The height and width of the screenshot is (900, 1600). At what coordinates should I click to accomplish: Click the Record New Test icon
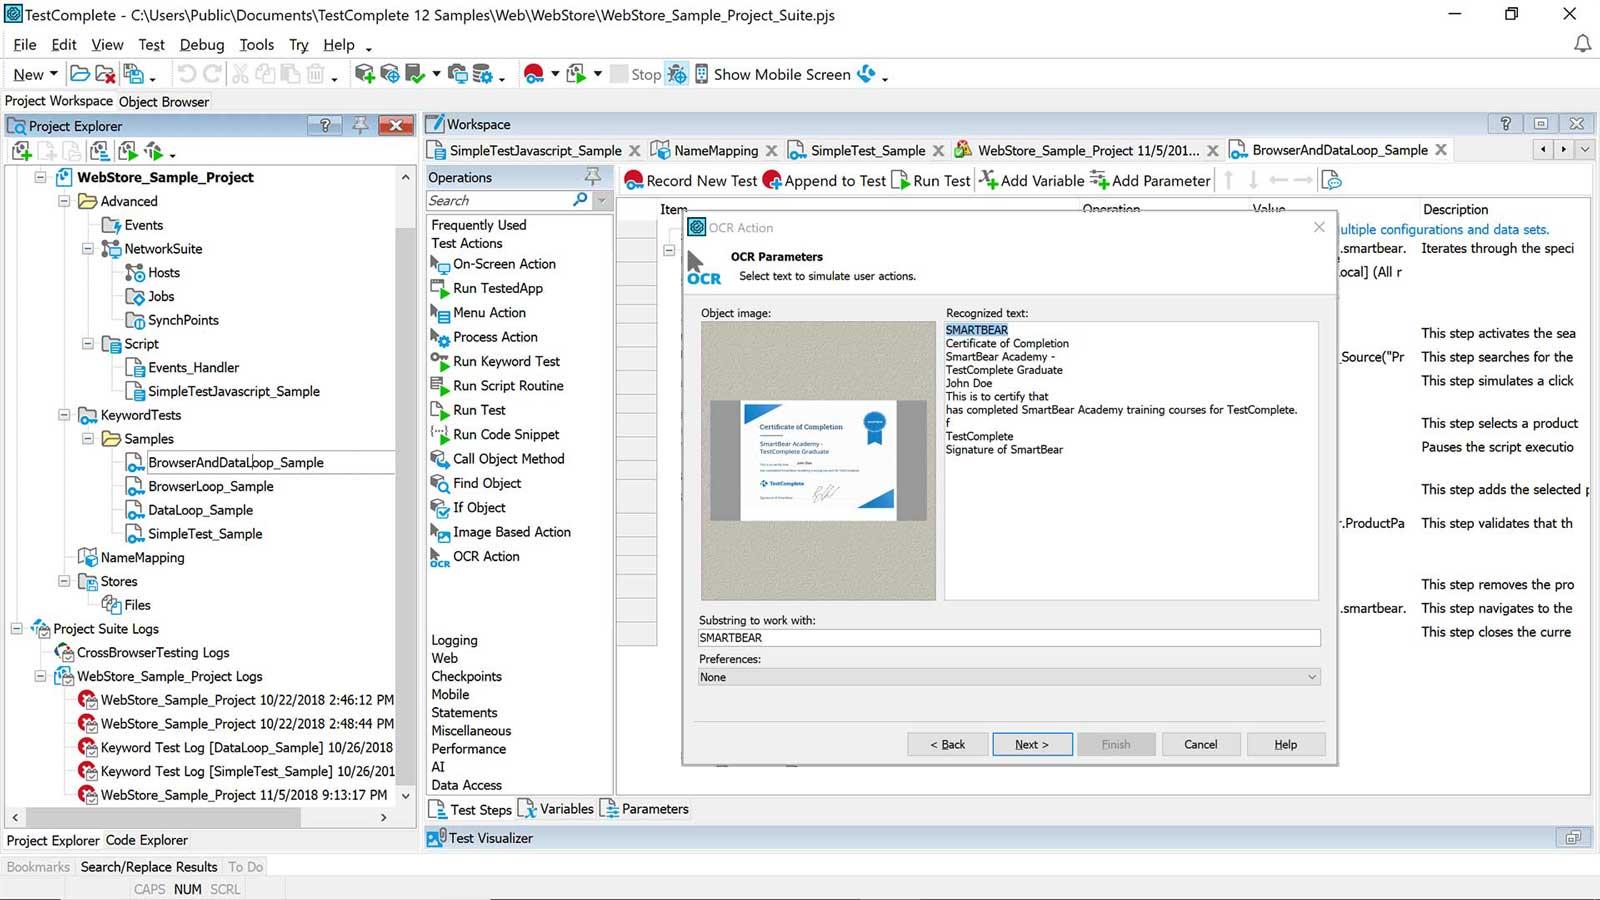pyautogui.click(x=633, y=180)
